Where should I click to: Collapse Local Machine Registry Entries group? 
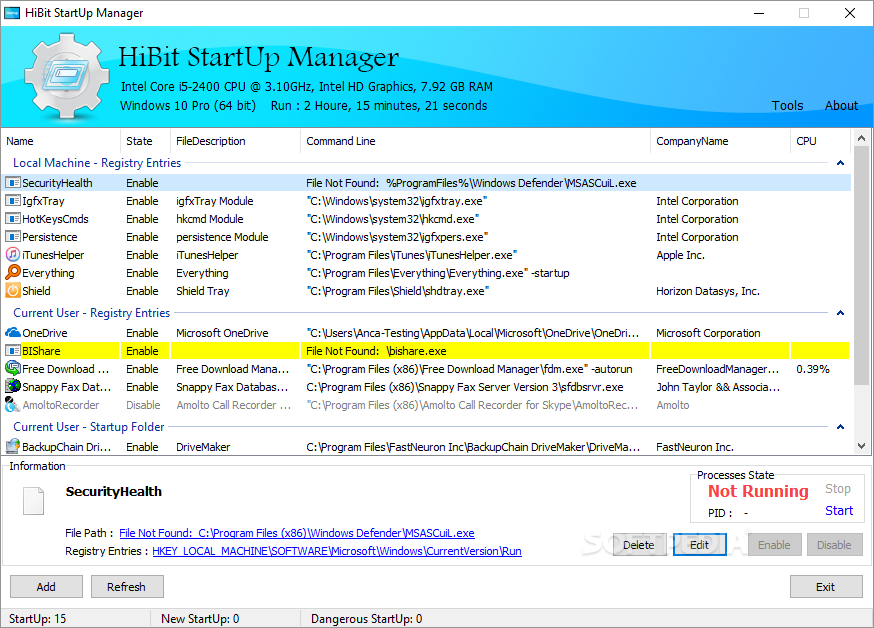click(840, 163)
